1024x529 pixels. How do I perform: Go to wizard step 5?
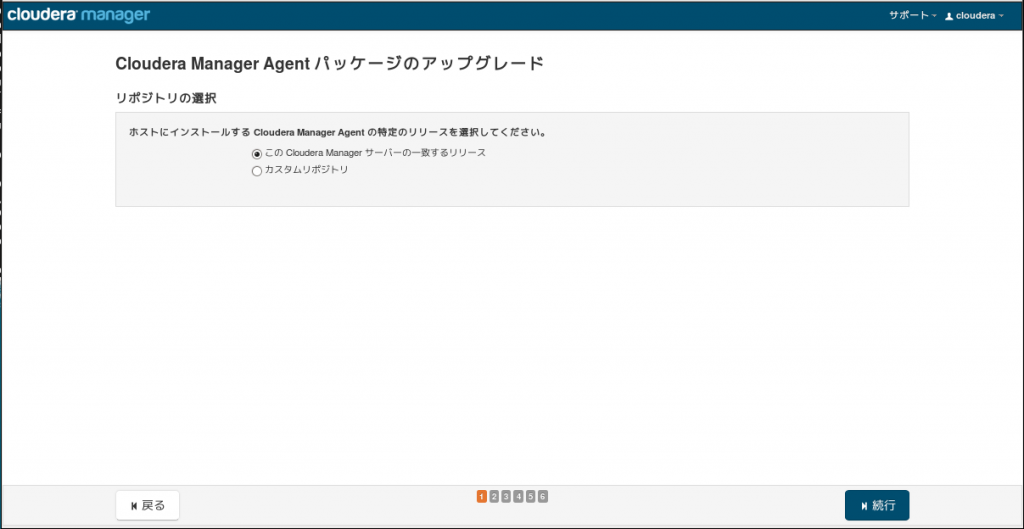tap(531, 497)
